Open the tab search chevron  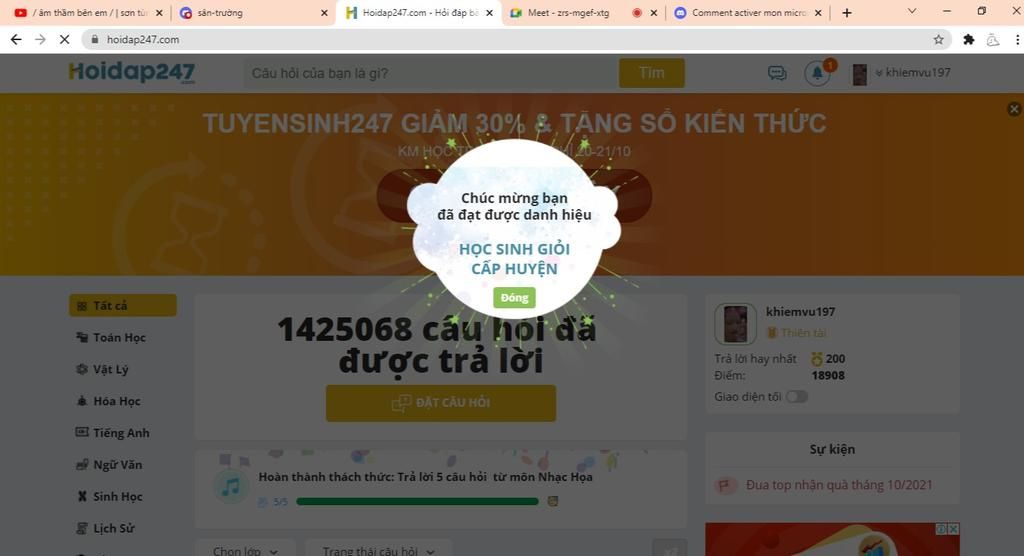pyautogui.click(x=912, y=11)
